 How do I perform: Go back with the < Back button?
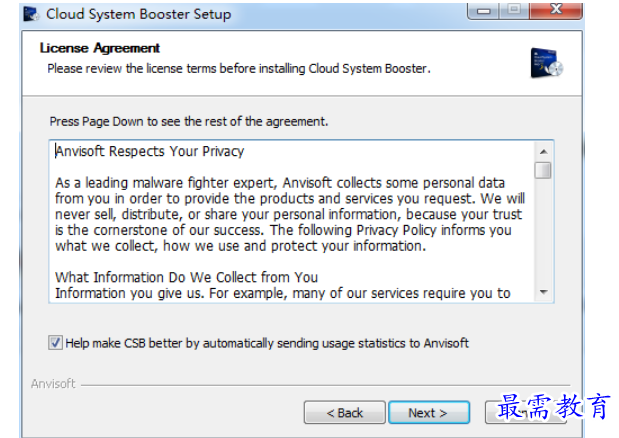(345, 413)
